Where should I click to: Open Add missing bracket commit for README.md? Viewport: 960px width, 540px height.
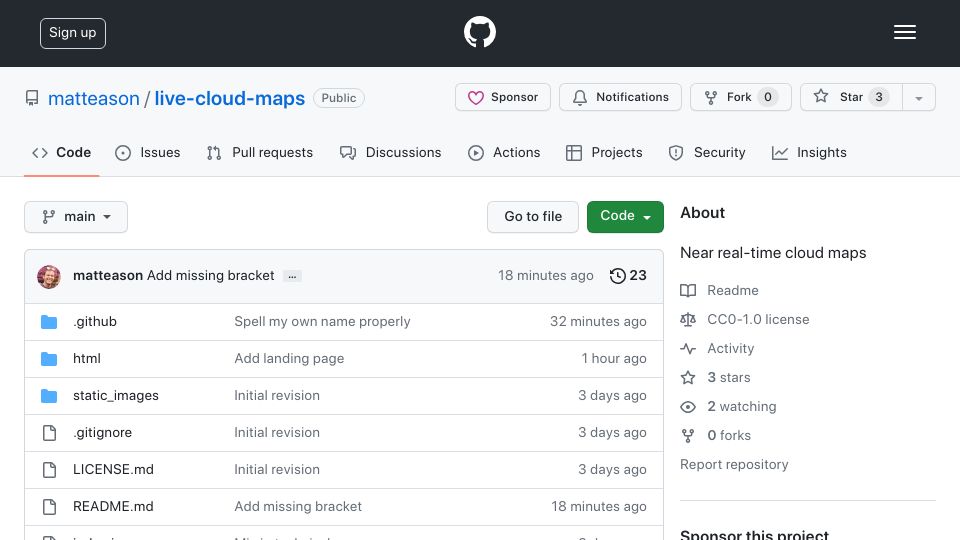coord(298,506)
